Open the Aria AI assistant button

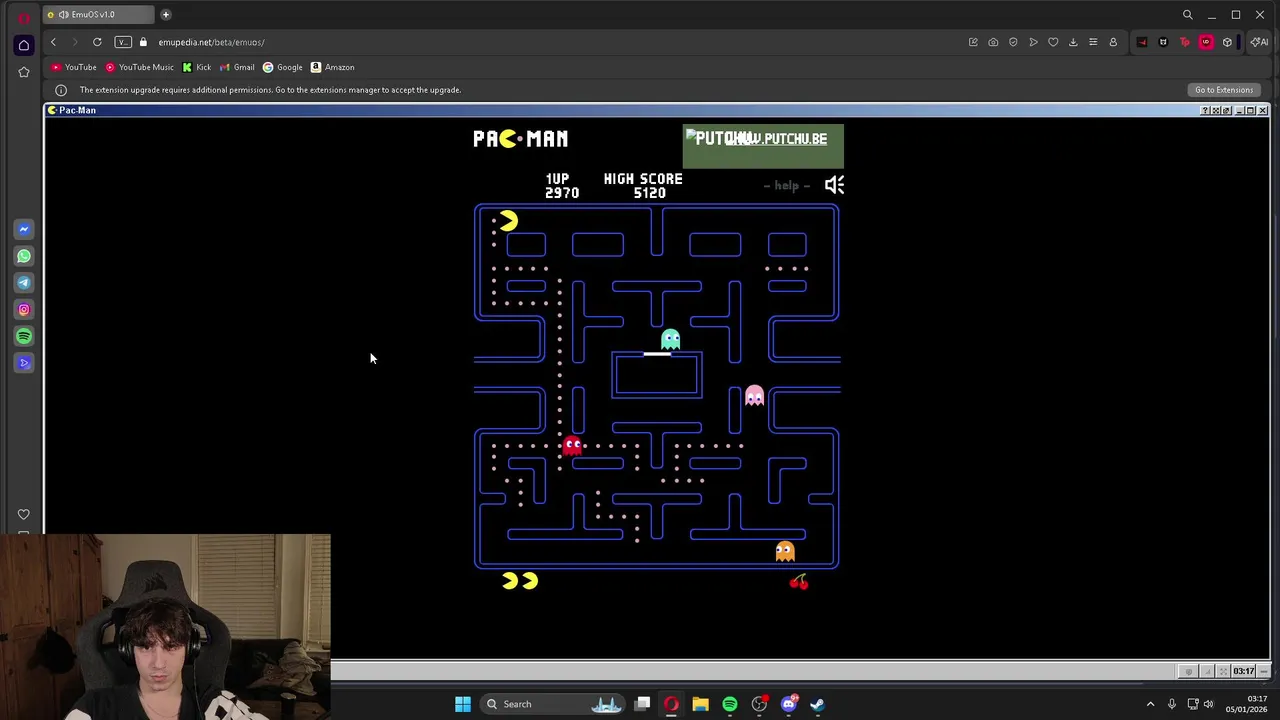pos(1257,42)
